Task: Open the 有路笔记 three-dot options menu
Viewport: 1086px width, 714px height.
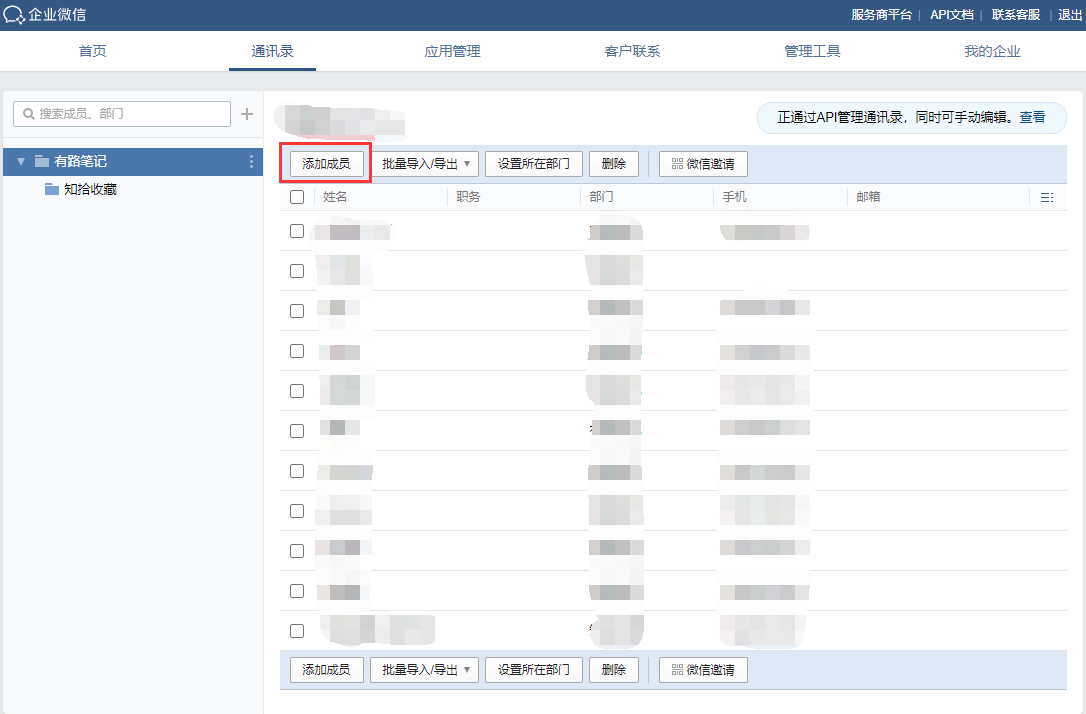Action: pos(251,162)
